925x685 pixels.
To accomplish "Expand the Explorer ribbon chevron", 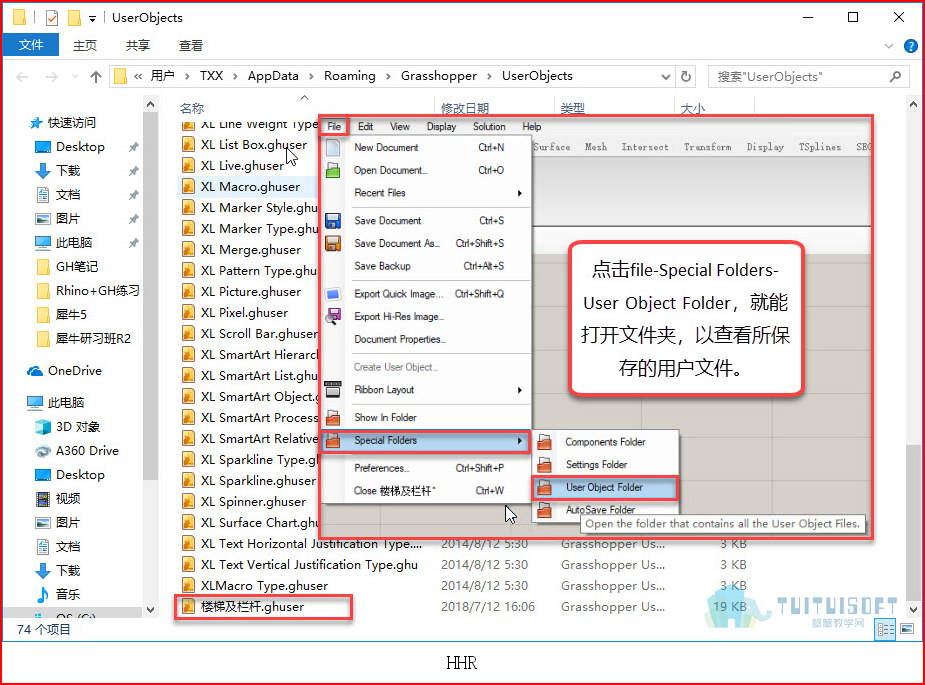I will 889,46.
